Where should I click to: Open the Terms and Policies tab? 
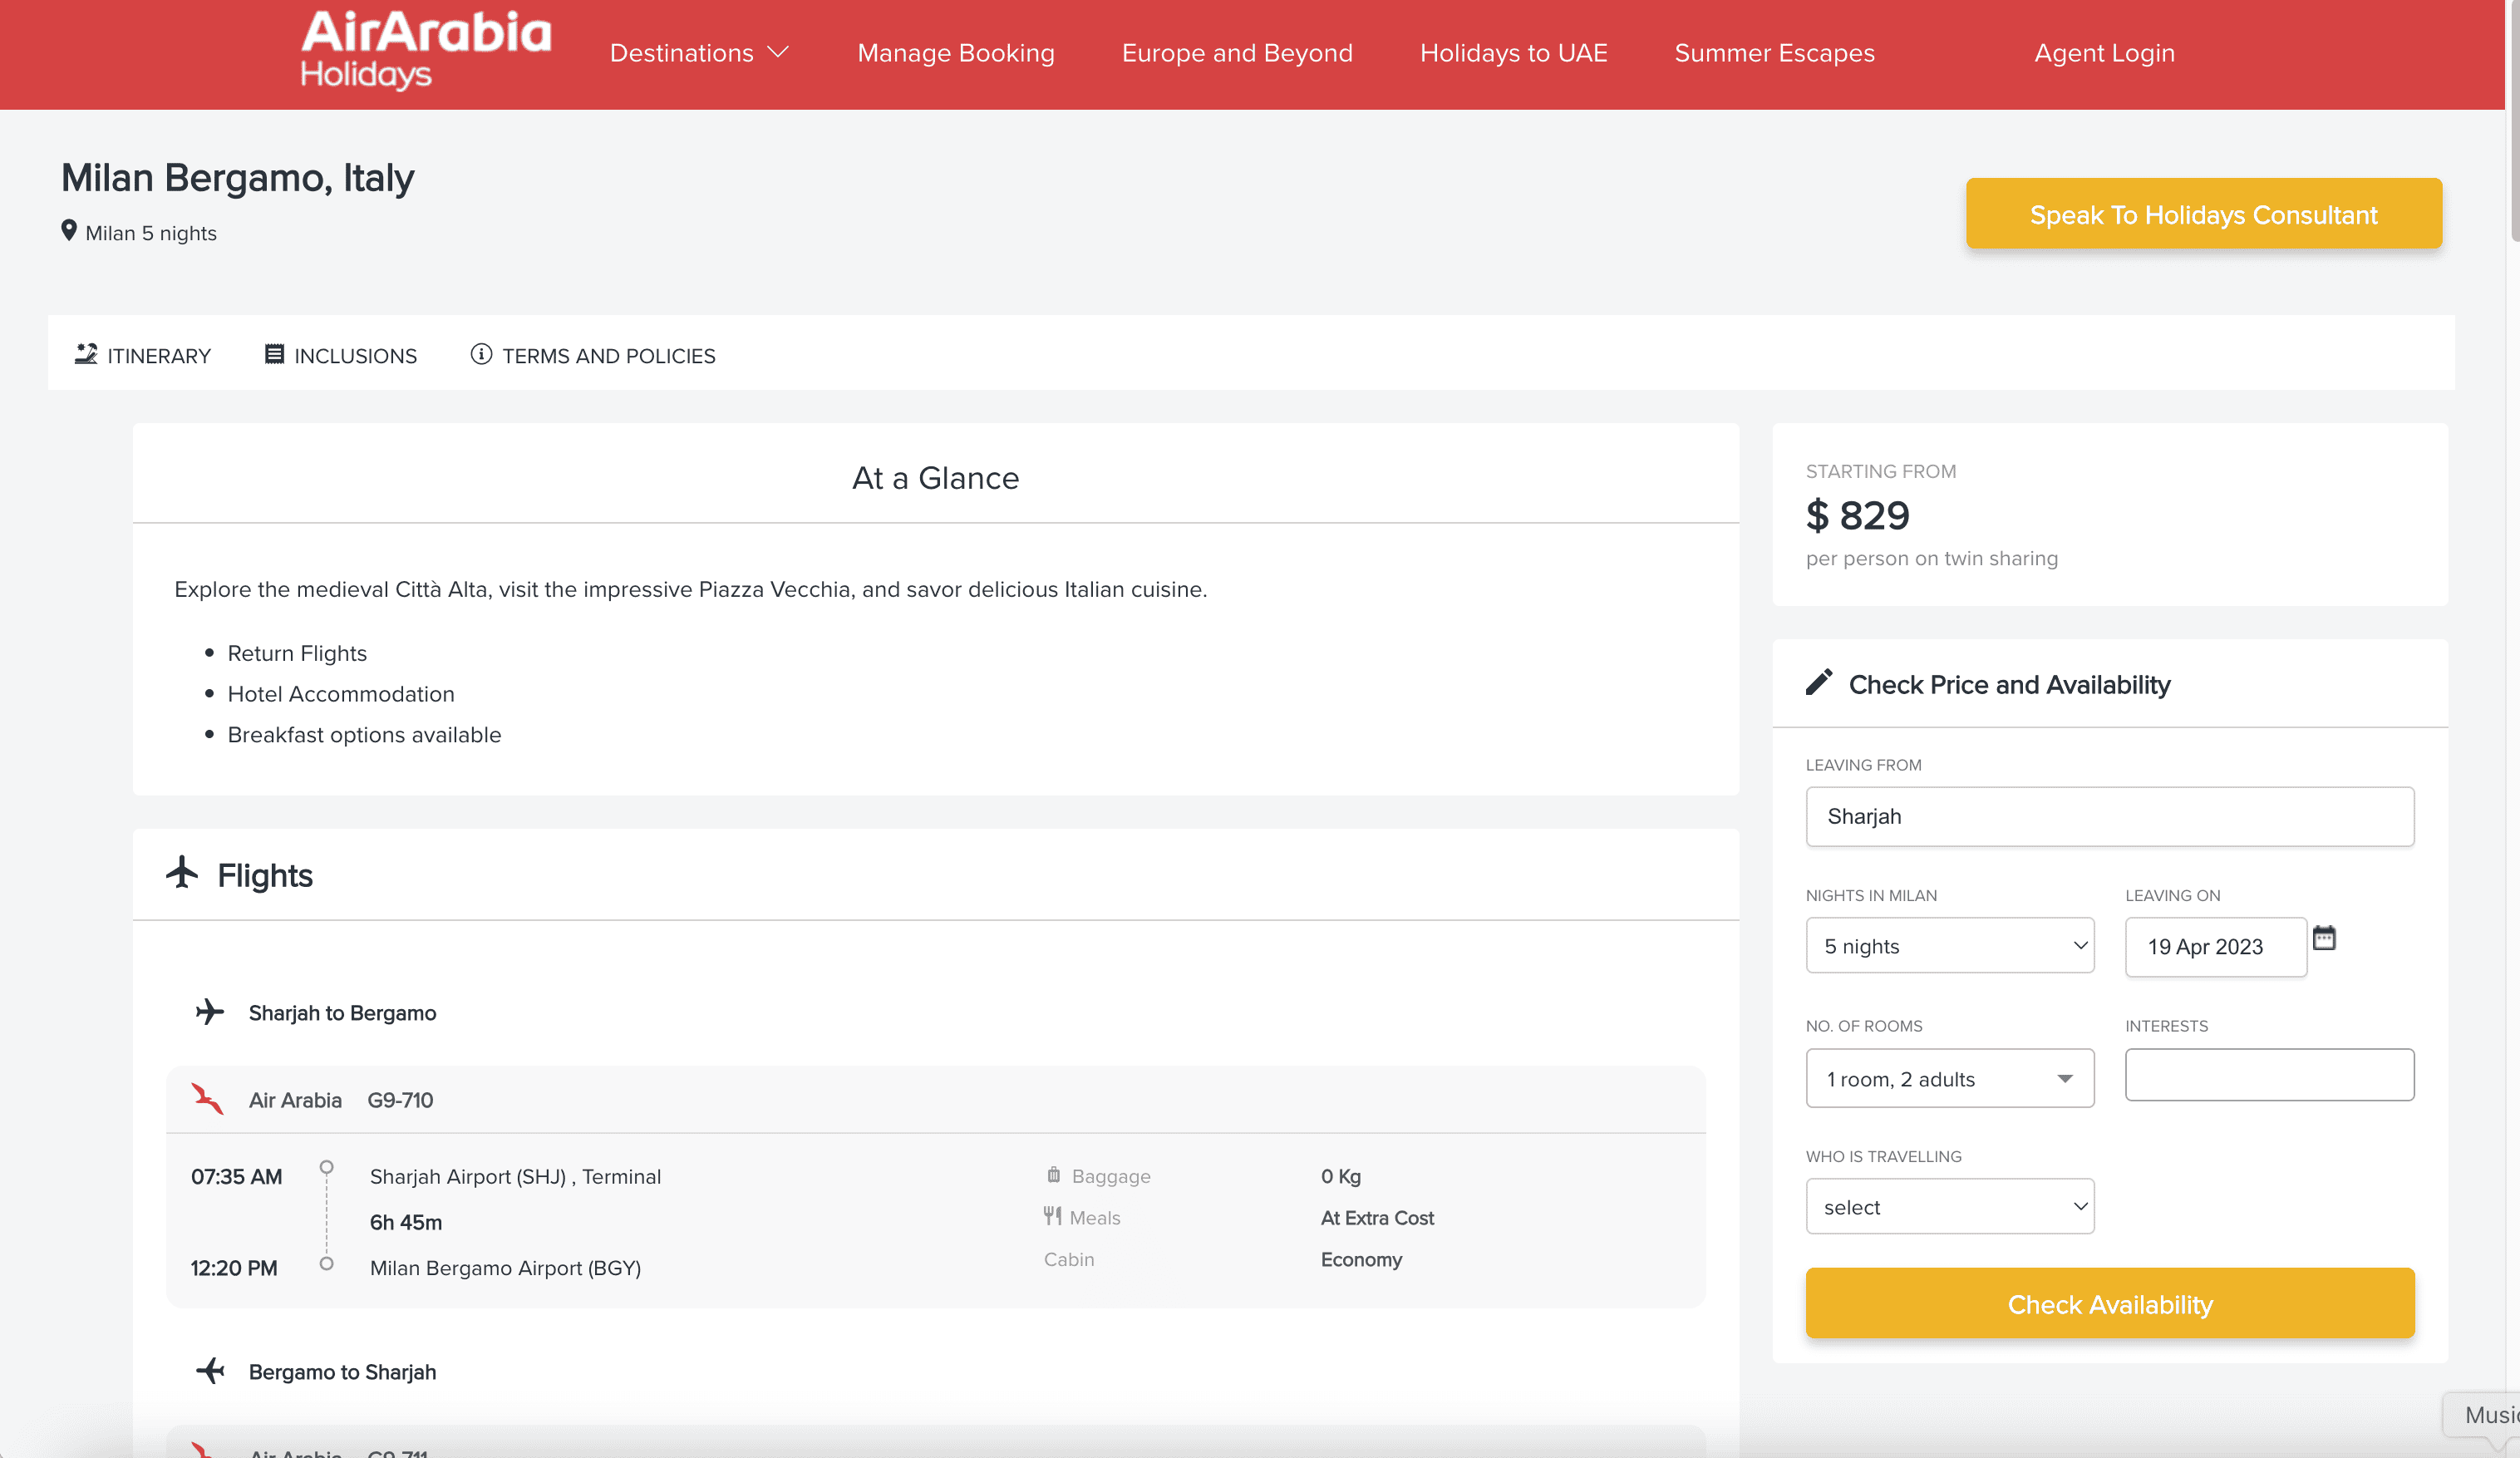pos(593,356)
